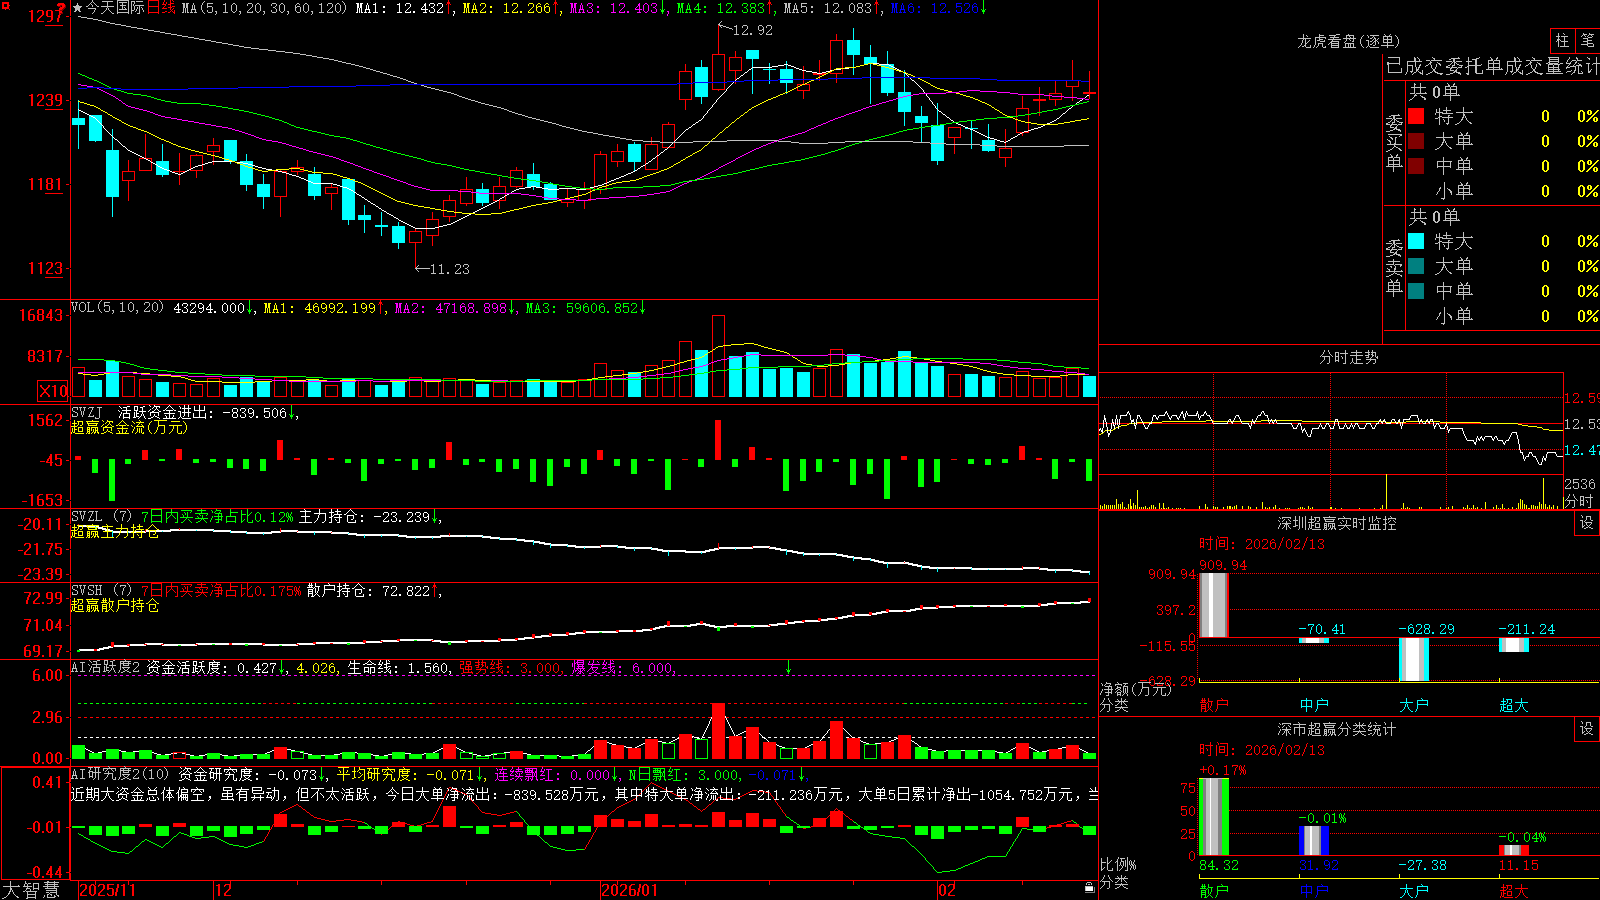This screenshot has width=1600, height=900.
Task: Click the -628.29 大户 bar
Action: click(1414, 659)
